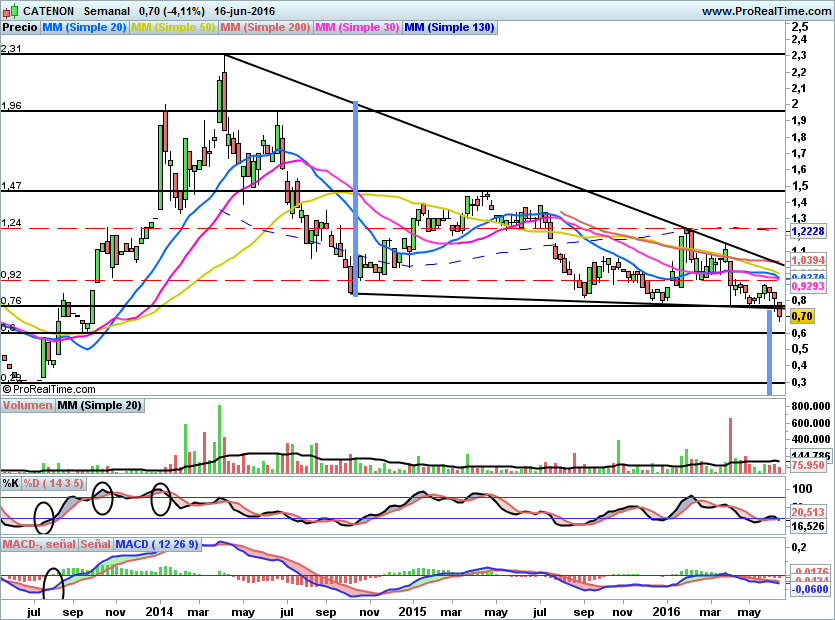Viewport: 835px width, 620px height.
Task: Click the 1,0394 red price tag
Action: [x=808, y=260]
